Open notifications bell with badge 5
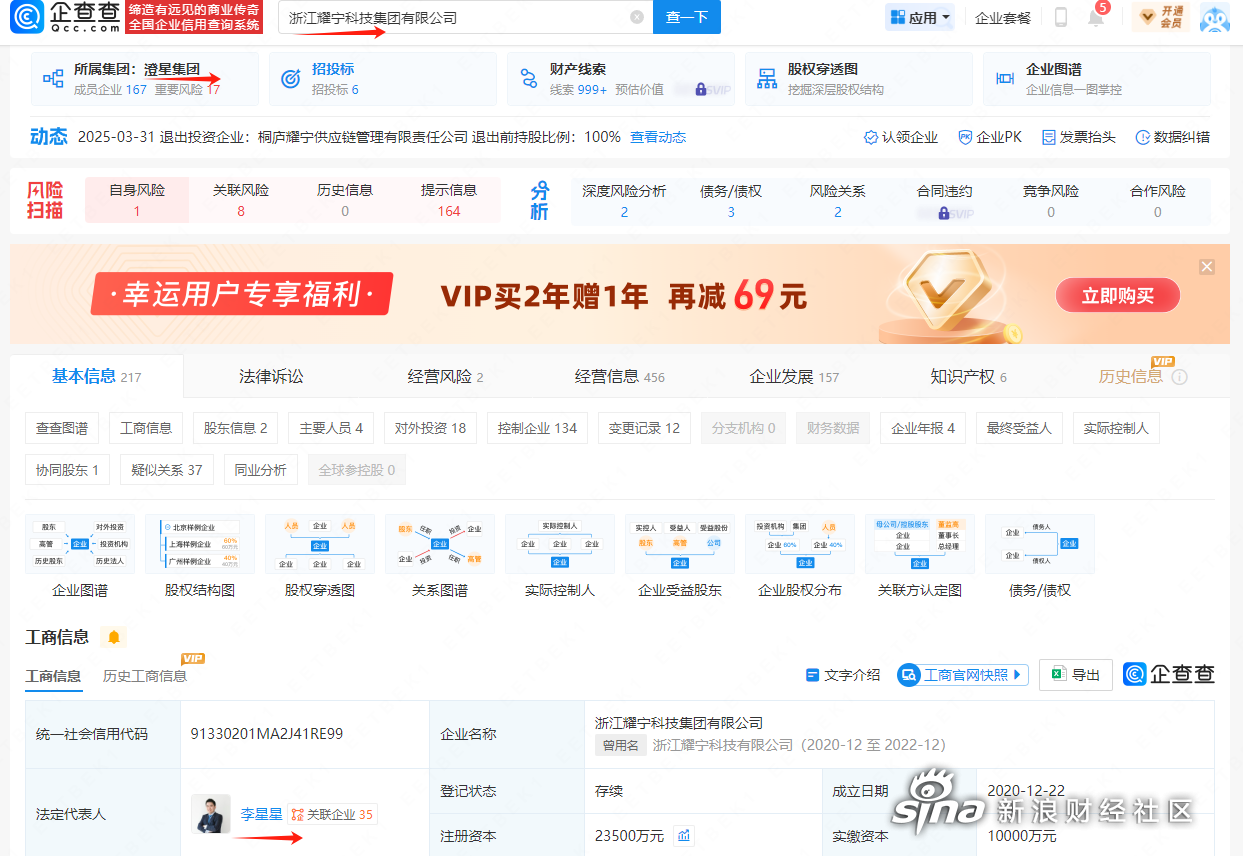The image size is (1243, 856). tap(1096, 17)
